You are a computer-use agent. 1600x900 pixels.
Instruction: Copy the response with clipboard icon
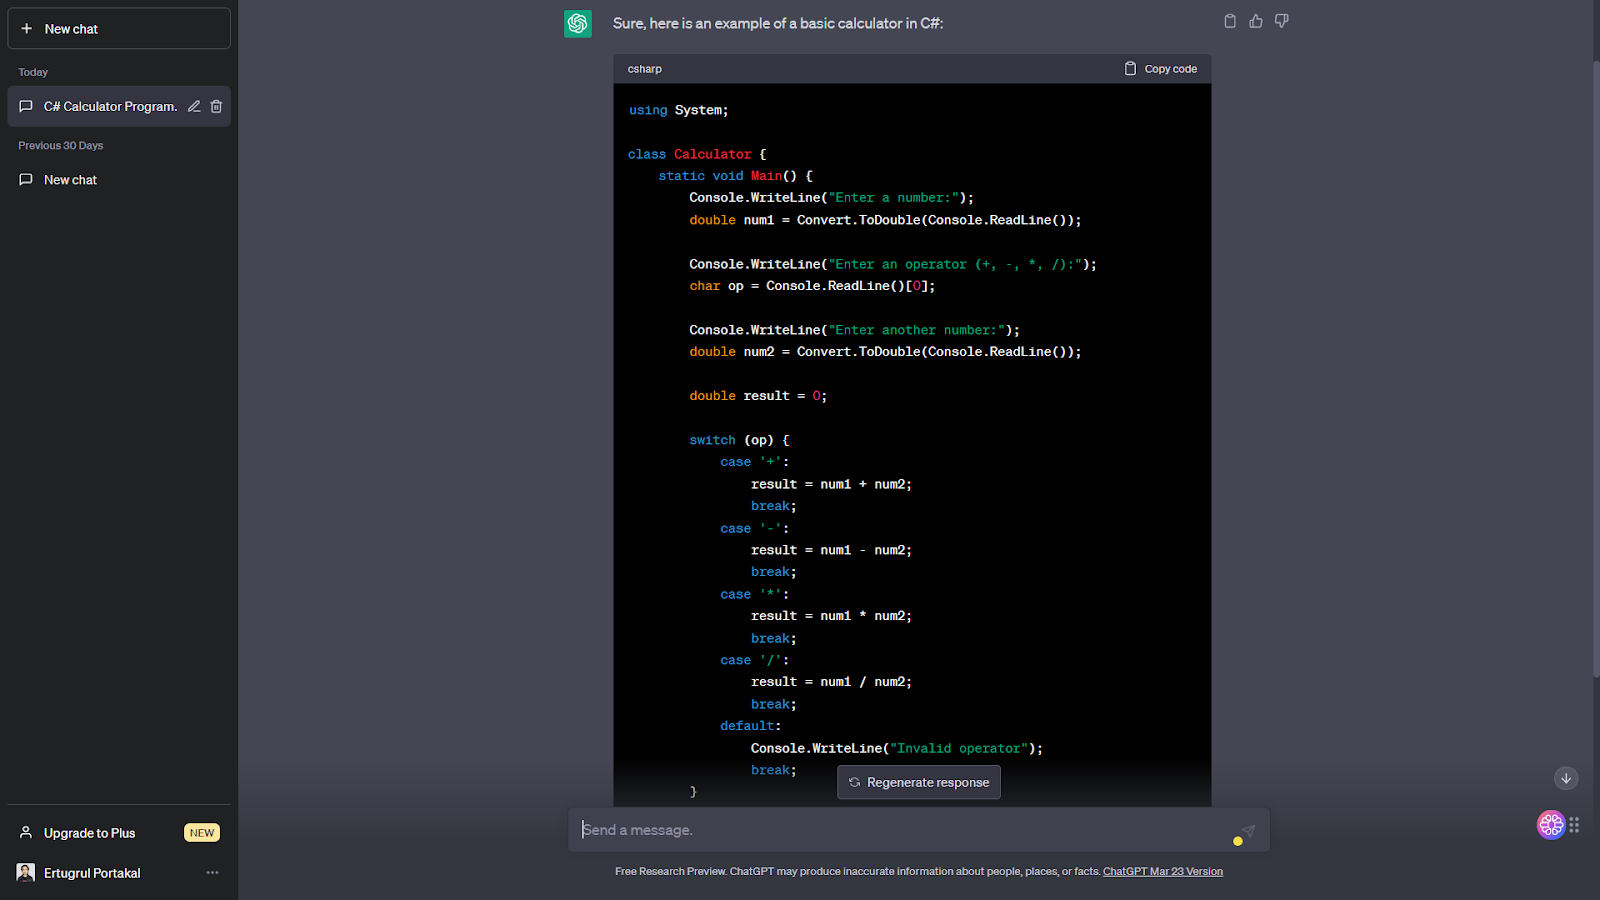point(1230,21)
